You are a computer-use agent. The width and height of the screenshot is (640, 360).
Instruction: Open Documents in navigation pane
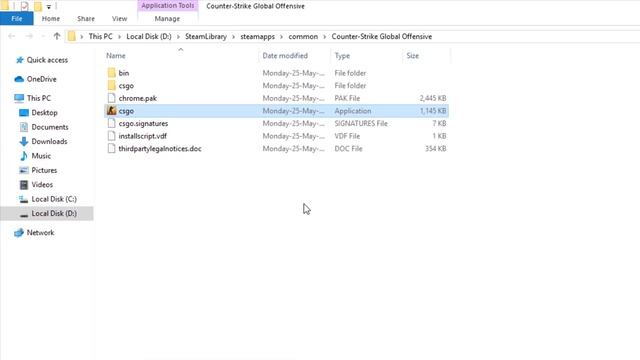coord(49,127)
